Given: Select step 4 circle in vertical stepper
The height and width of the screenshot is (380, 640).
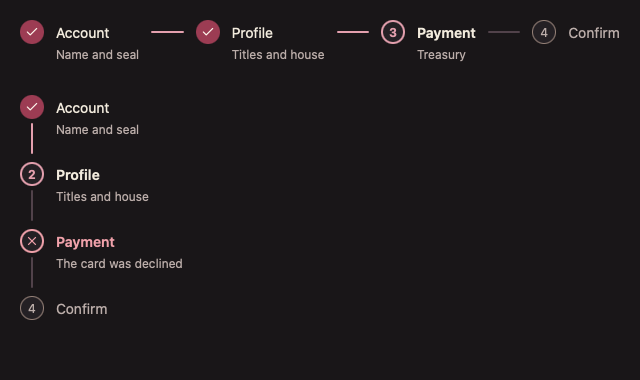Looking at the screenshot, I should (x=32, y=308).
